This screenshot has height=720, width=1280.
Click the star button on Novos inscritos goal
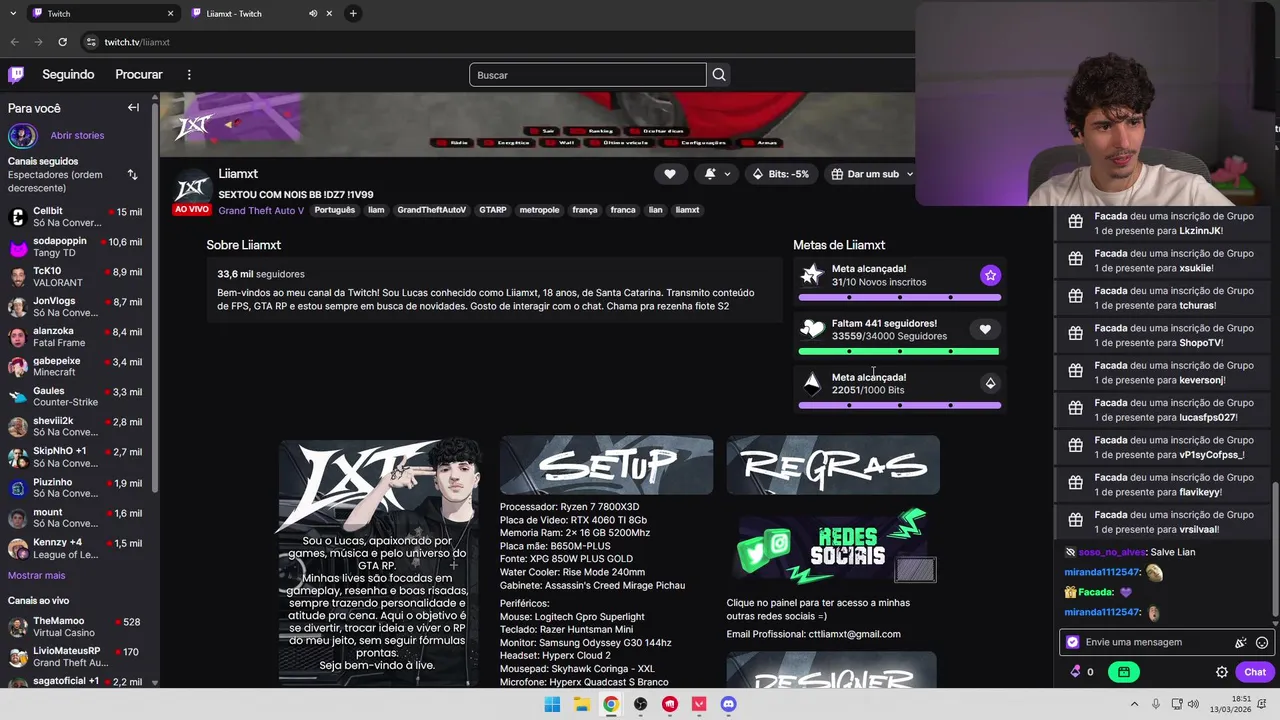click(x=990, y=275)
